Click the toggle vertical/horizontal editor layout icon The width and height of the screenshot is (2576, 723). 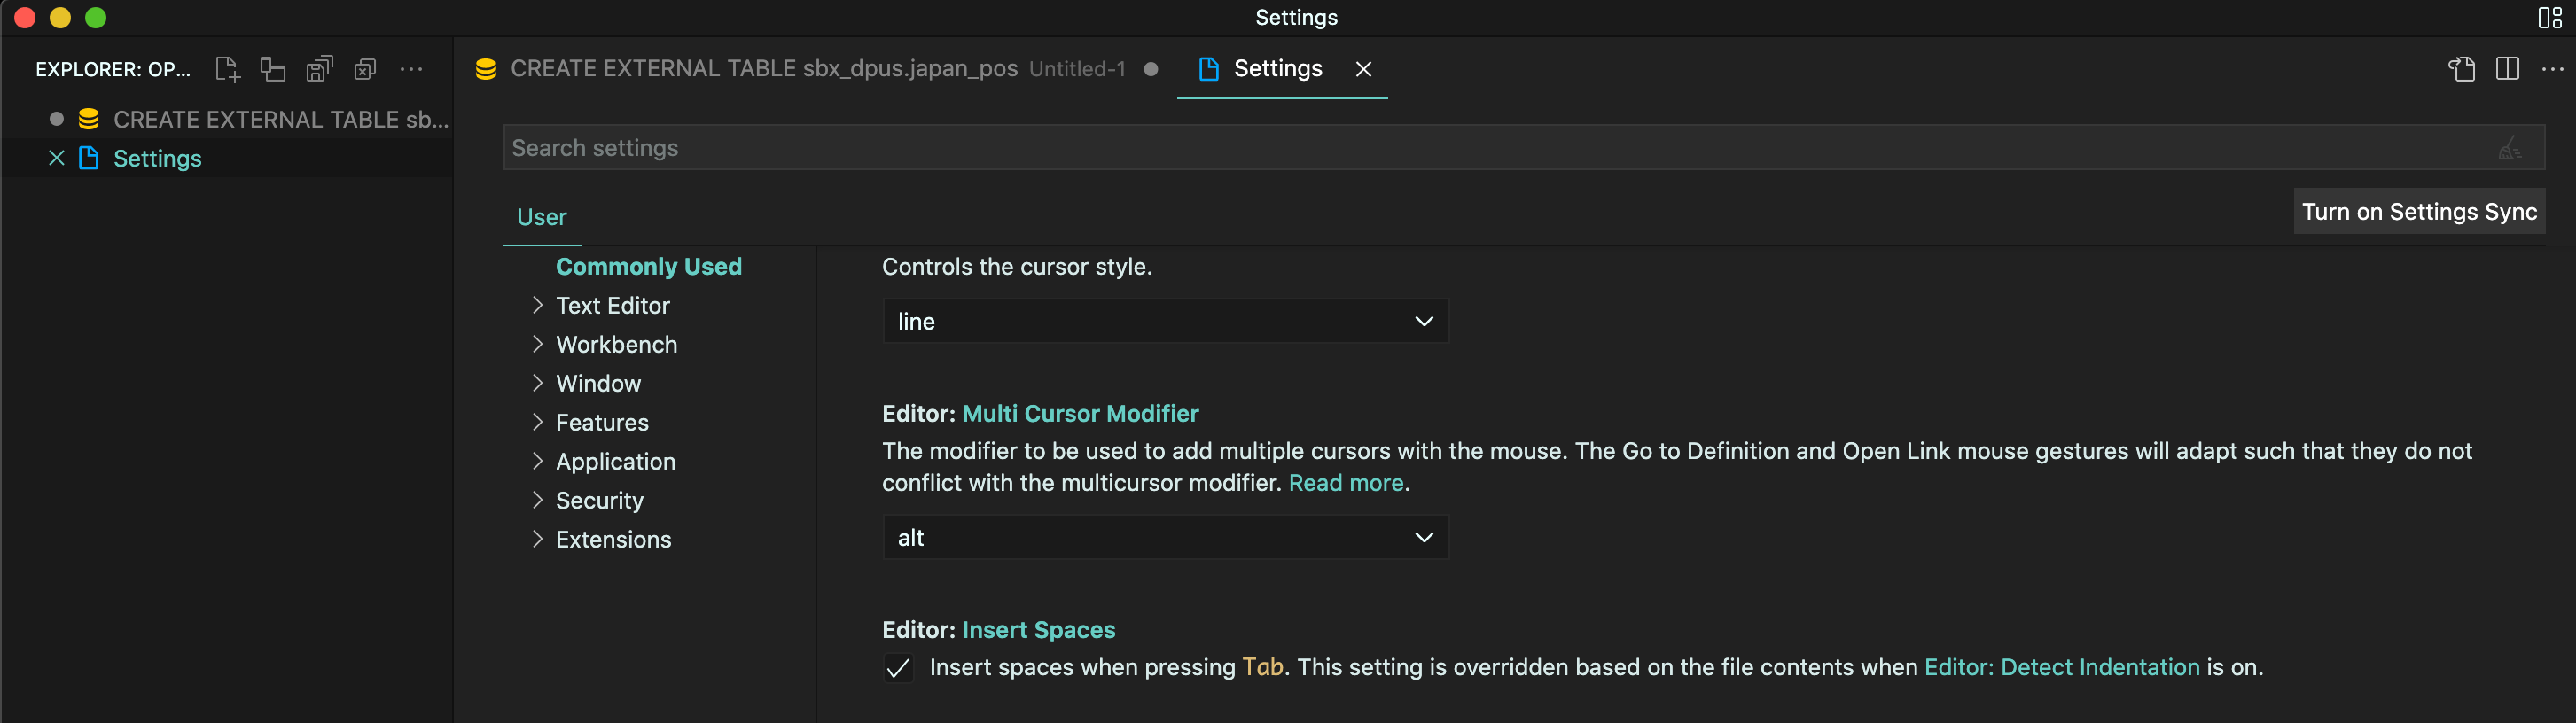coord(273,69)
